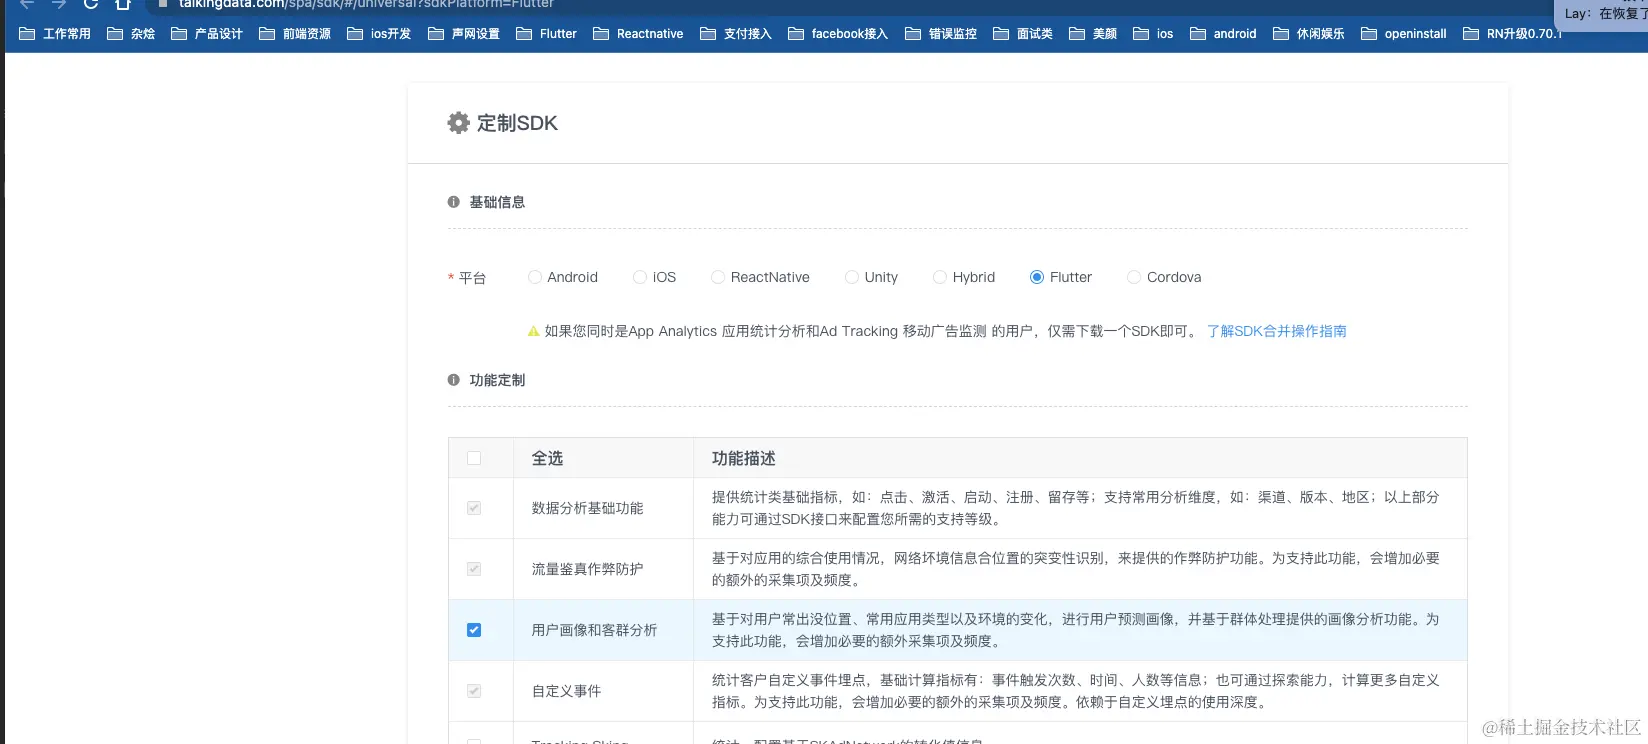Open the 了解SDK合并操作指南 link

pyautogui.click(x=1276, y=331)
